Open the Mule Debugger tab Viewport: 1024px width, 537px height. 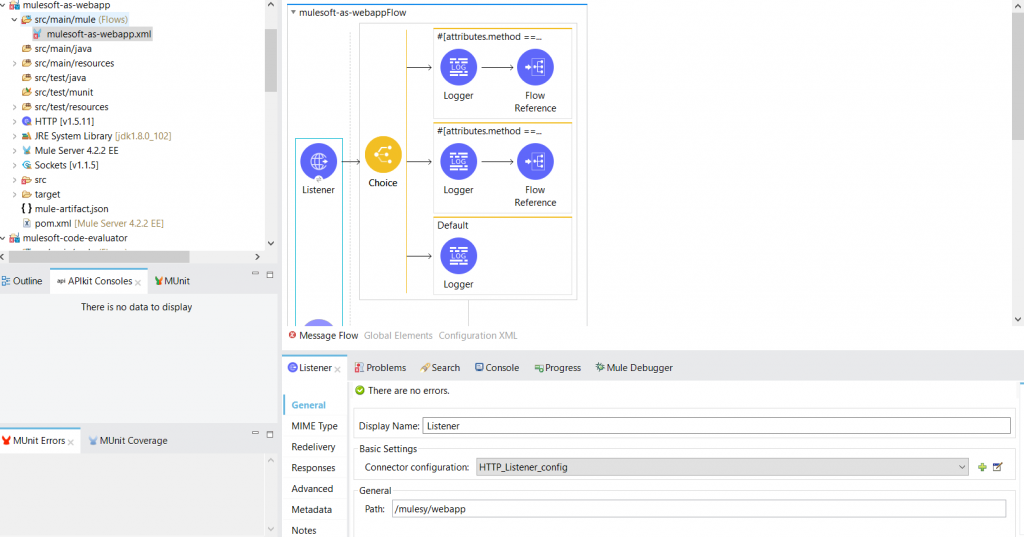(634, 368)
